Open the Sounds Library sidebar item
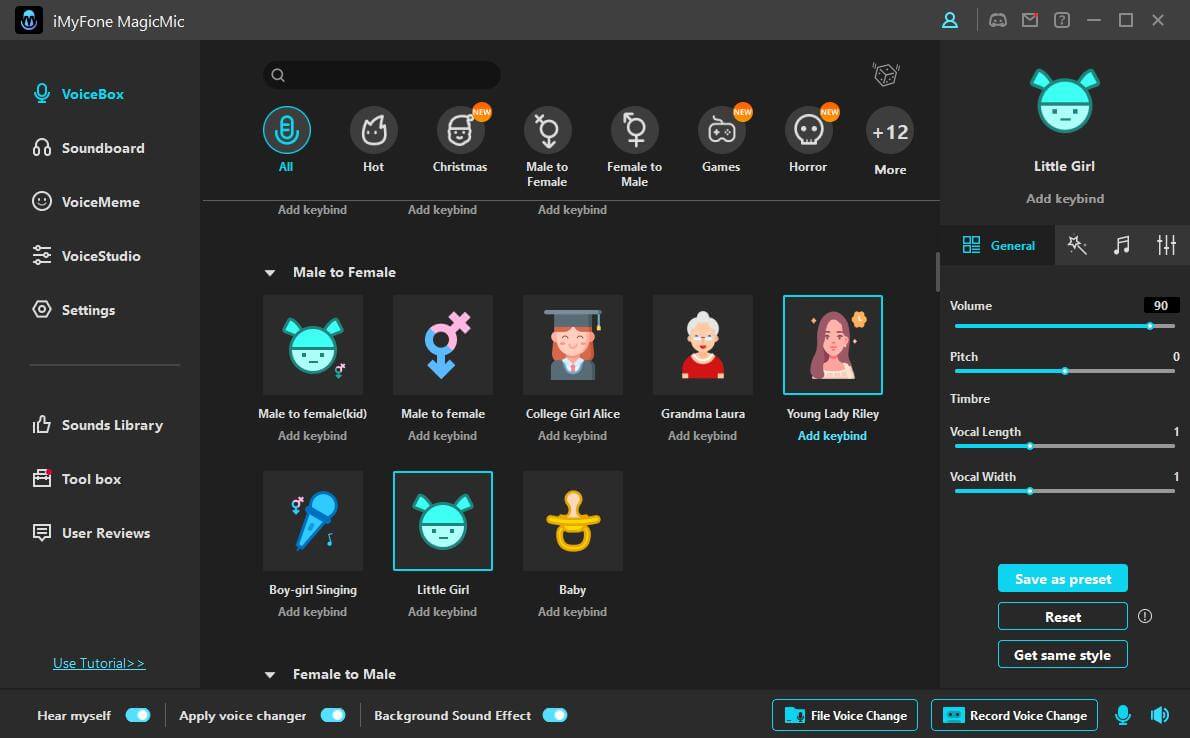 pyautogui.click(x=97, y=425)
